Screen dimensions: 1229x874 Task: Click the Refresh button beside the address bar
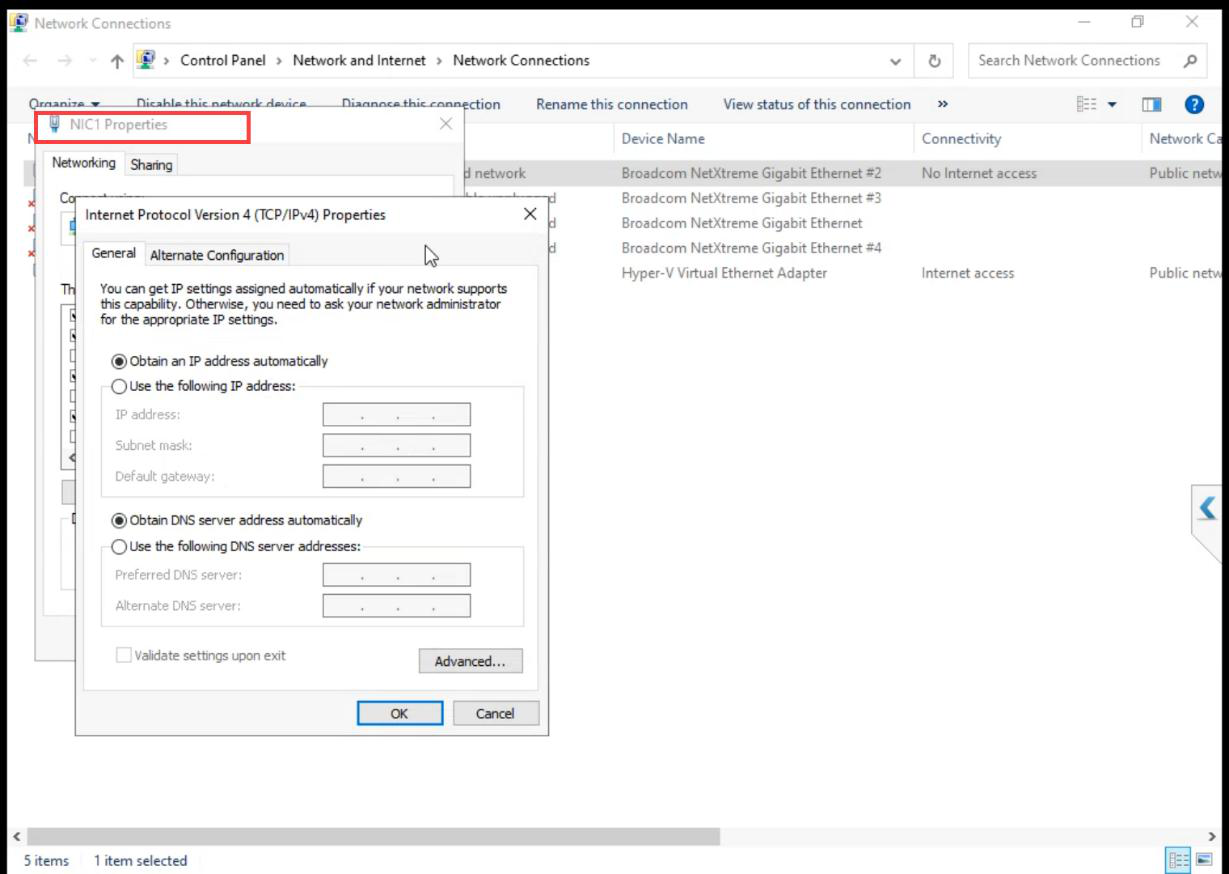(934, 61)
